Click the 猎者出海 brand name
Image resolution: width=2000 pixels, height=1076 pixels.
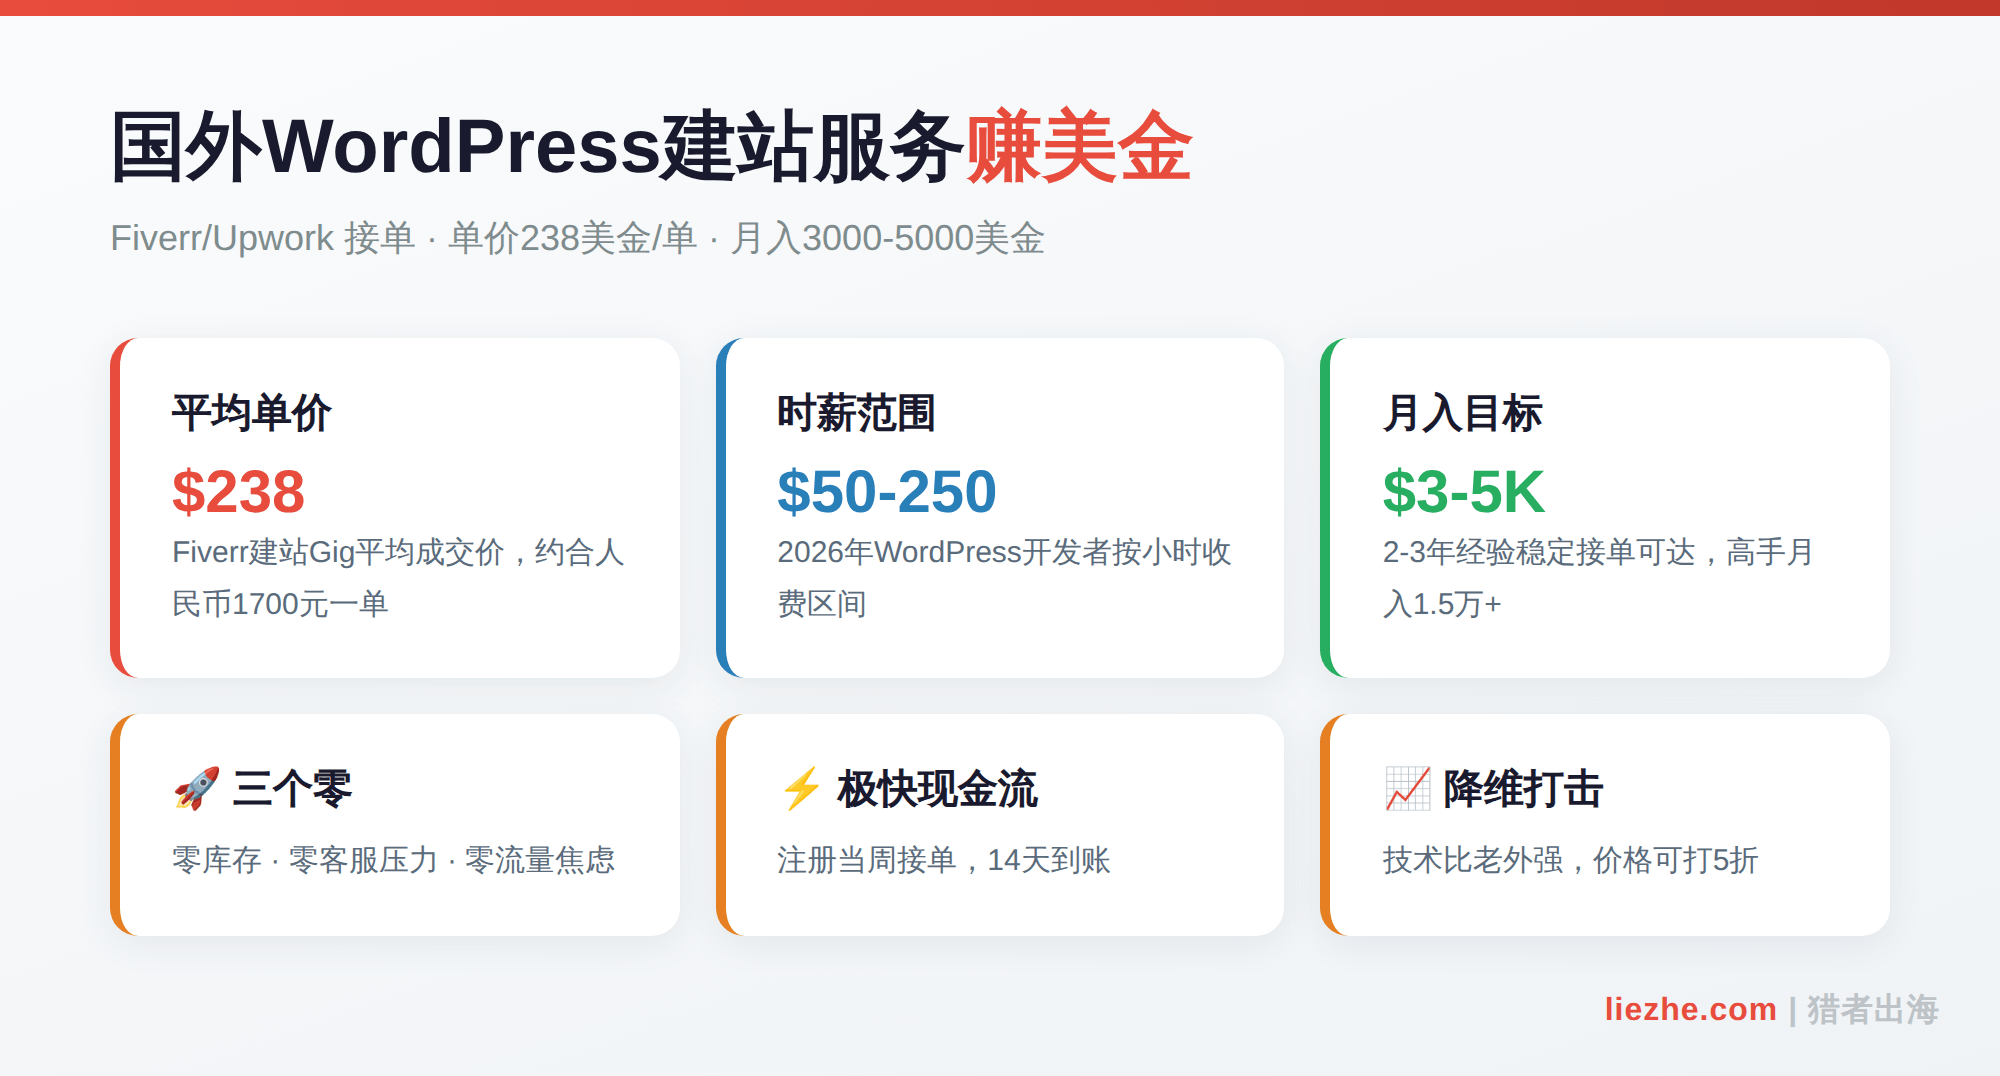click(x=1873, y=1009)
